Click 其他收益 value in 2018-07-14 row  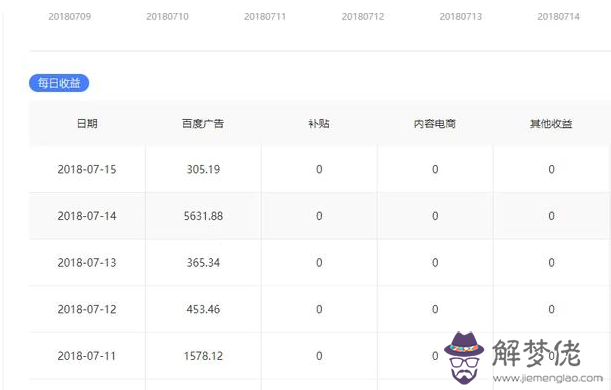coord(551,216)
